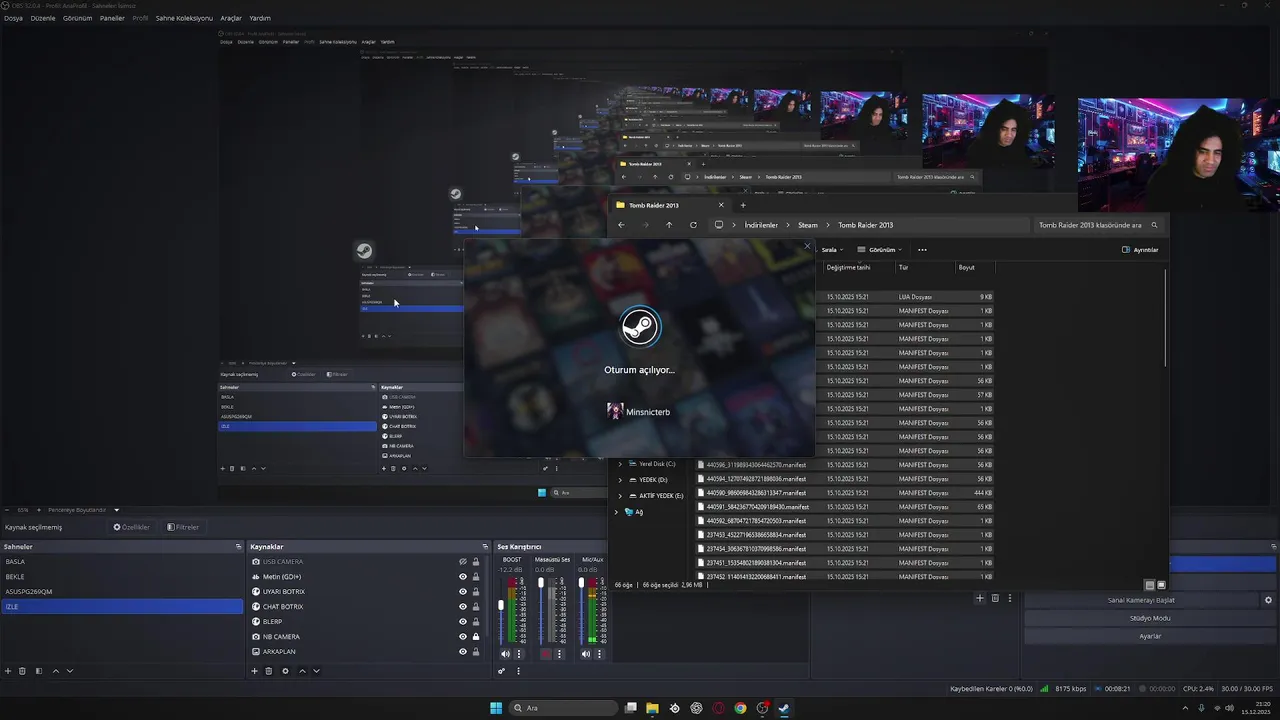Screen dimensions: 1280x720
Task: Unmute the Masaüstü Ses channel
Action: [546, 654]
